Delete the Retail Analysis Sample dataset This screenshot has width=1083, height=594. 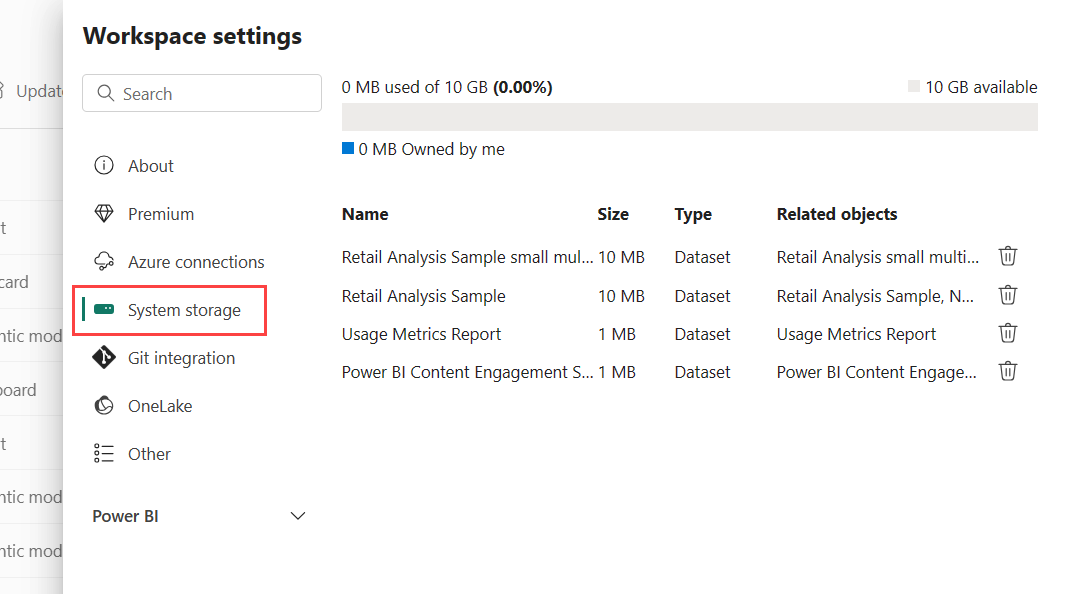(1008, 296)
